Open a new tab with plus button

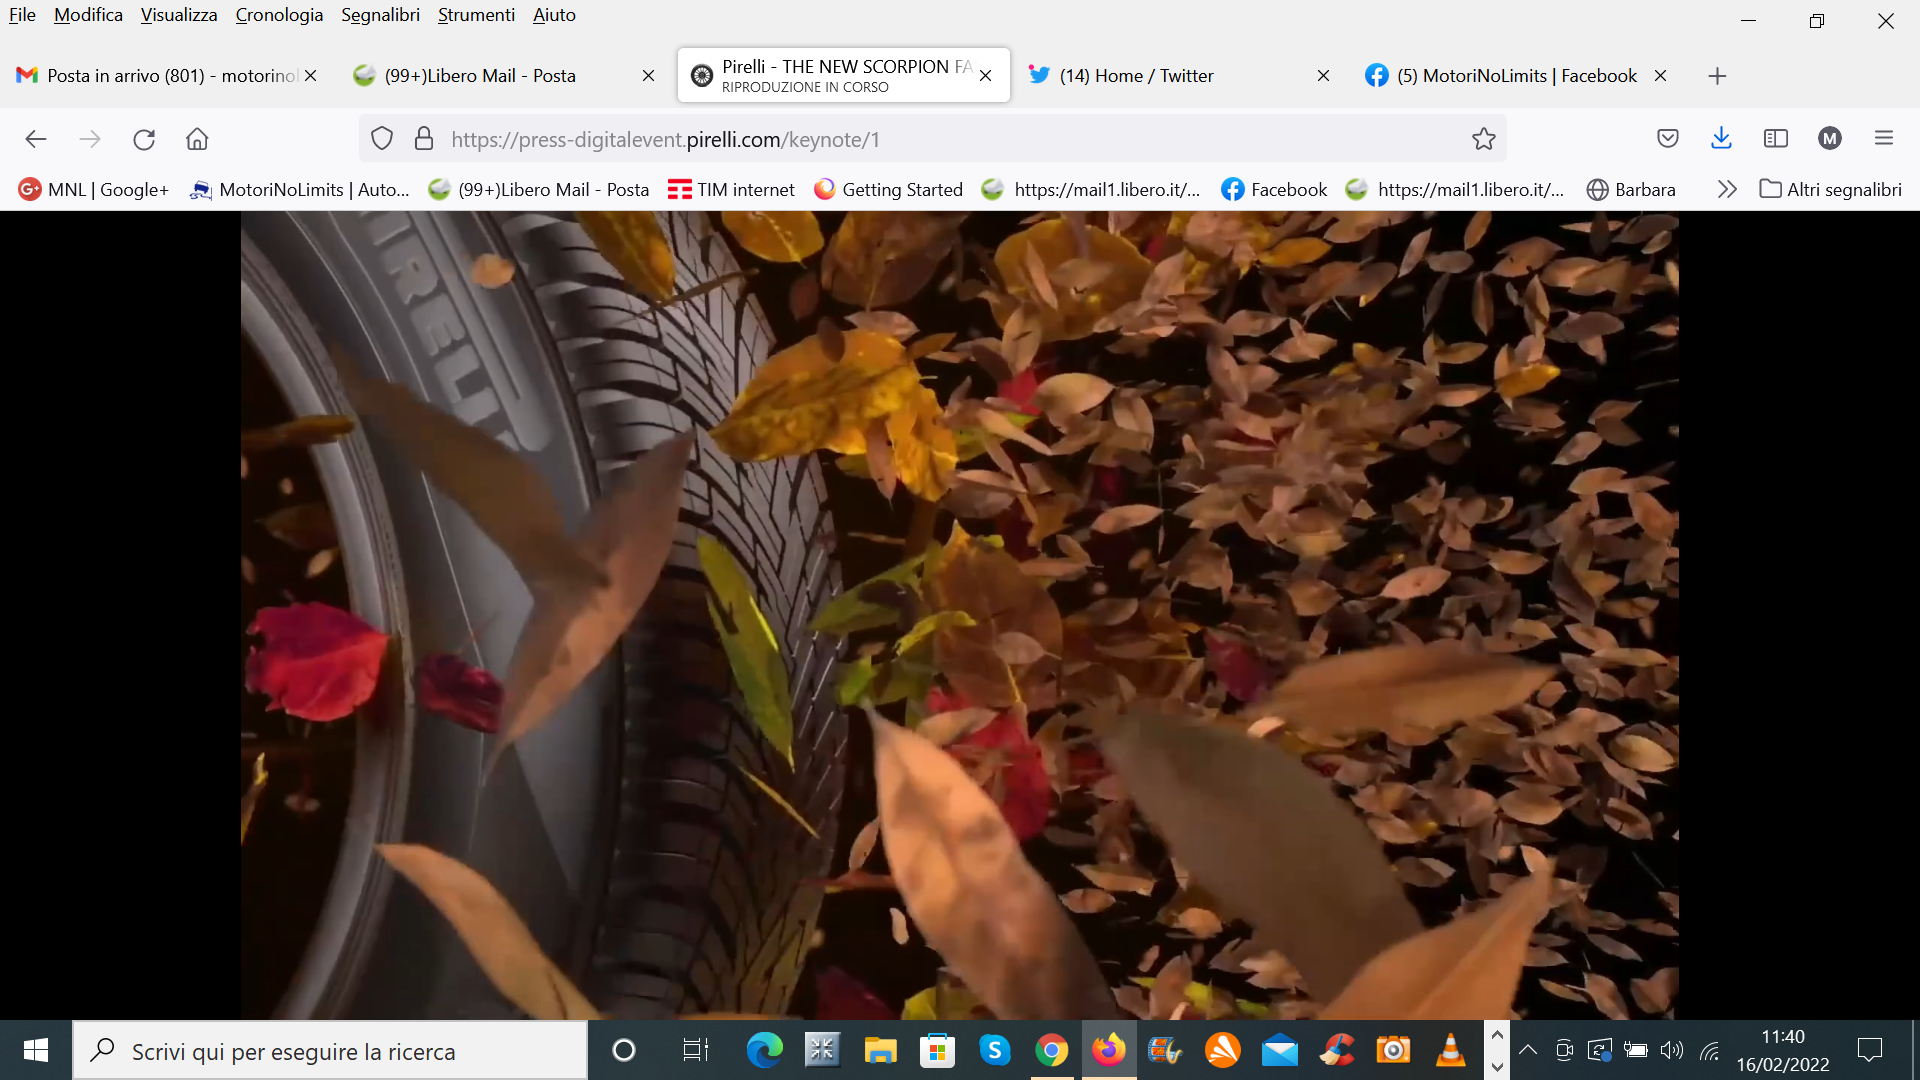tap(1717, 76)
